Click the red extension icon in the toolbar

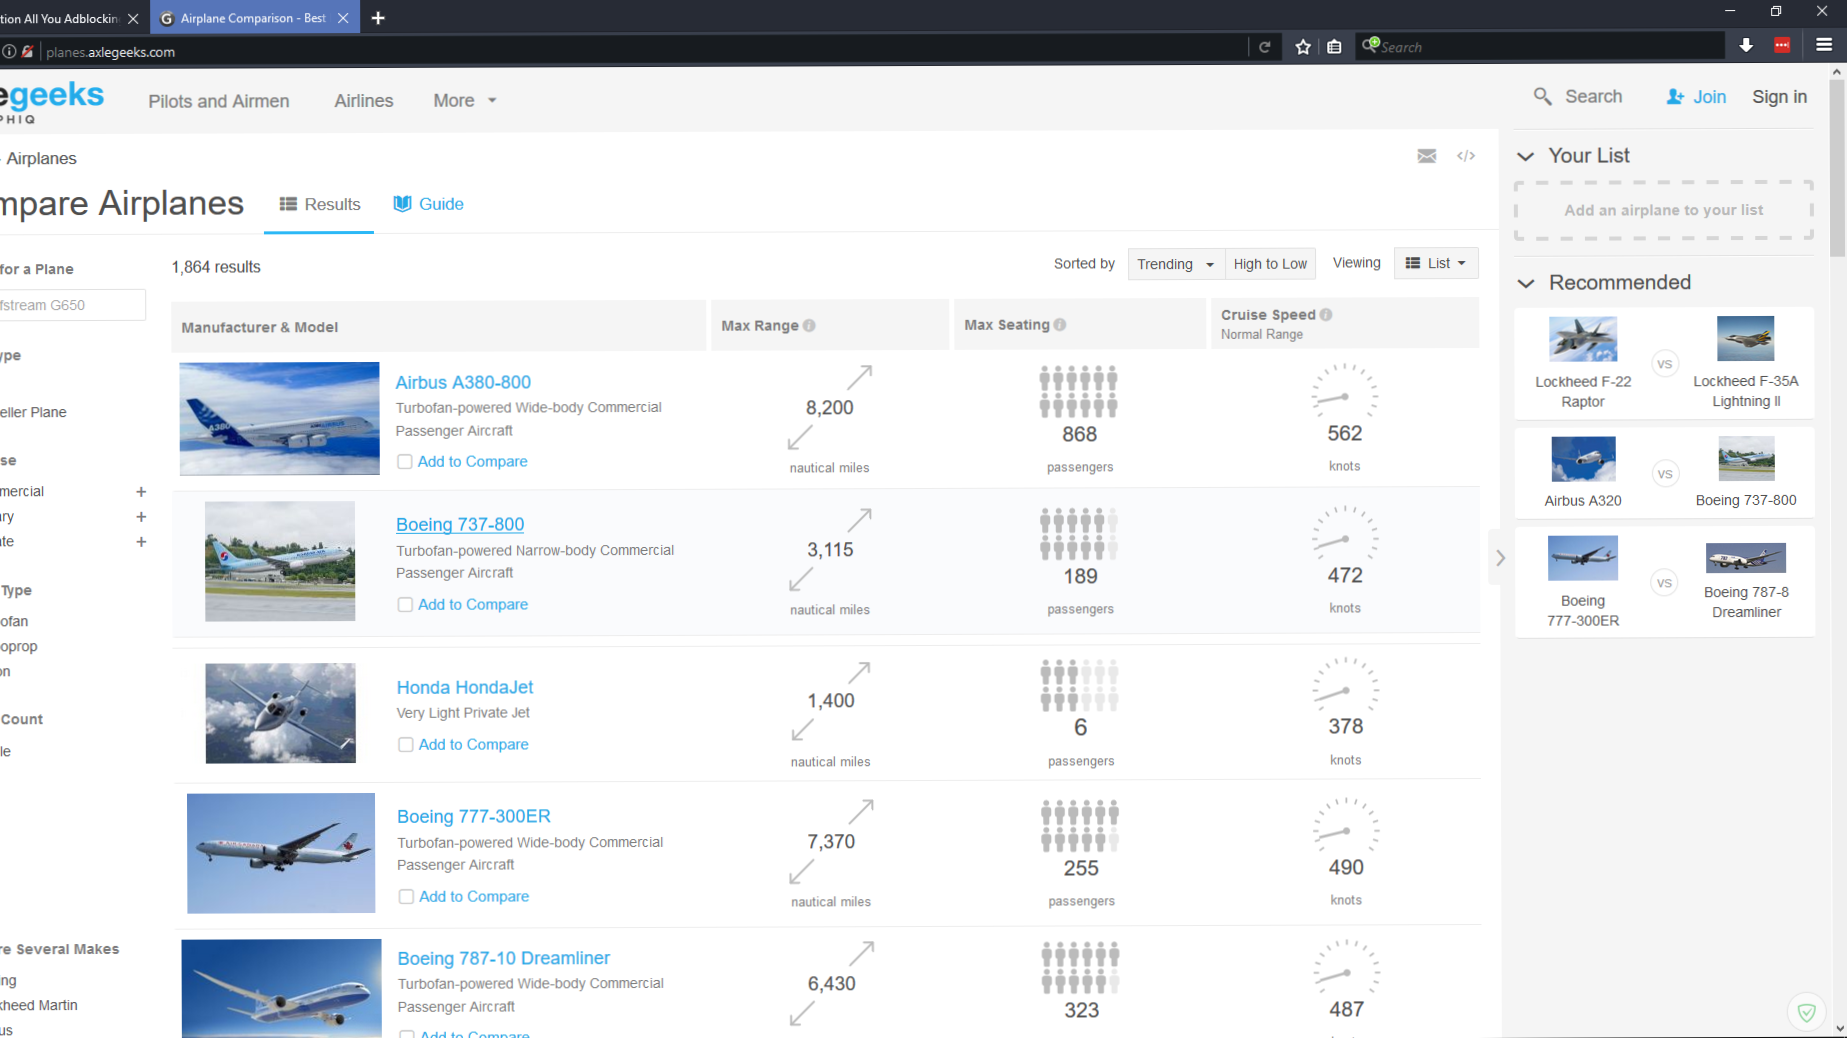point(1782,46)
